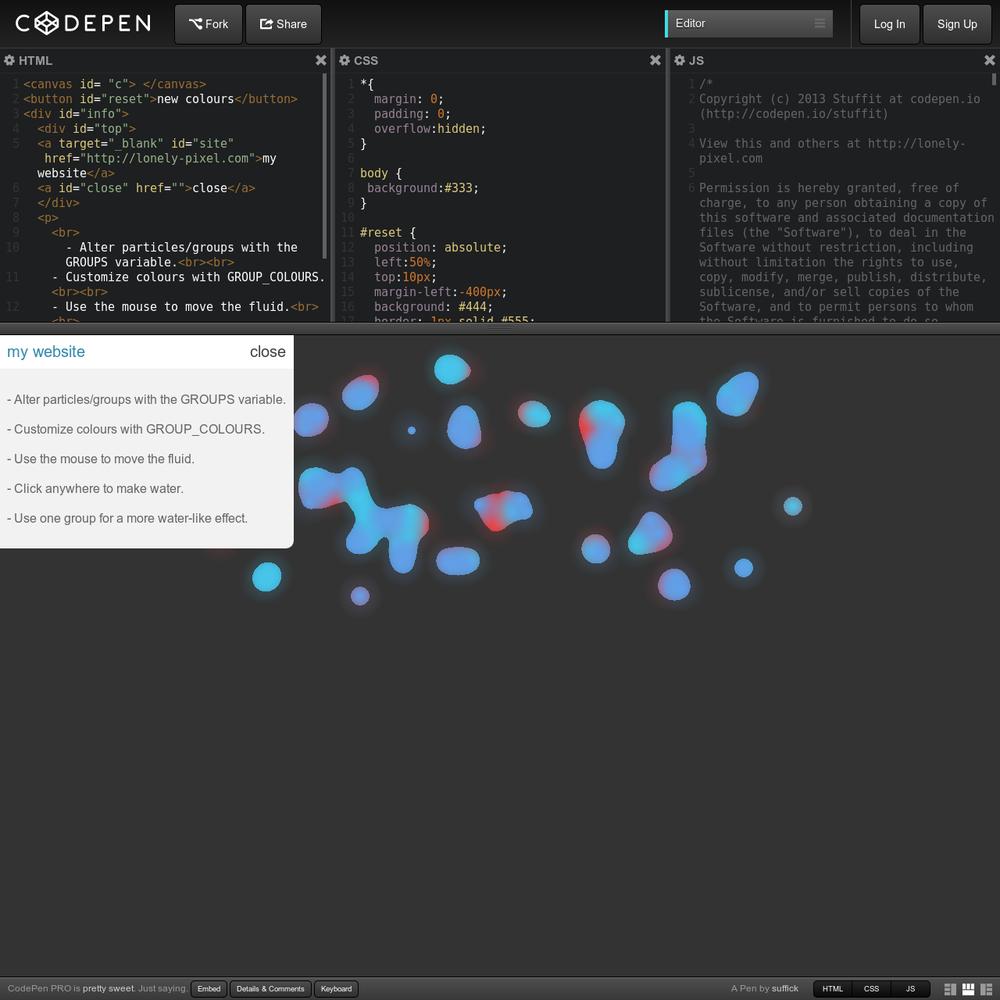Screen dimensions: 1000x1000
Task: Click 'Use the mouse to move the fluid' preview text
Action: coord(101,459)
